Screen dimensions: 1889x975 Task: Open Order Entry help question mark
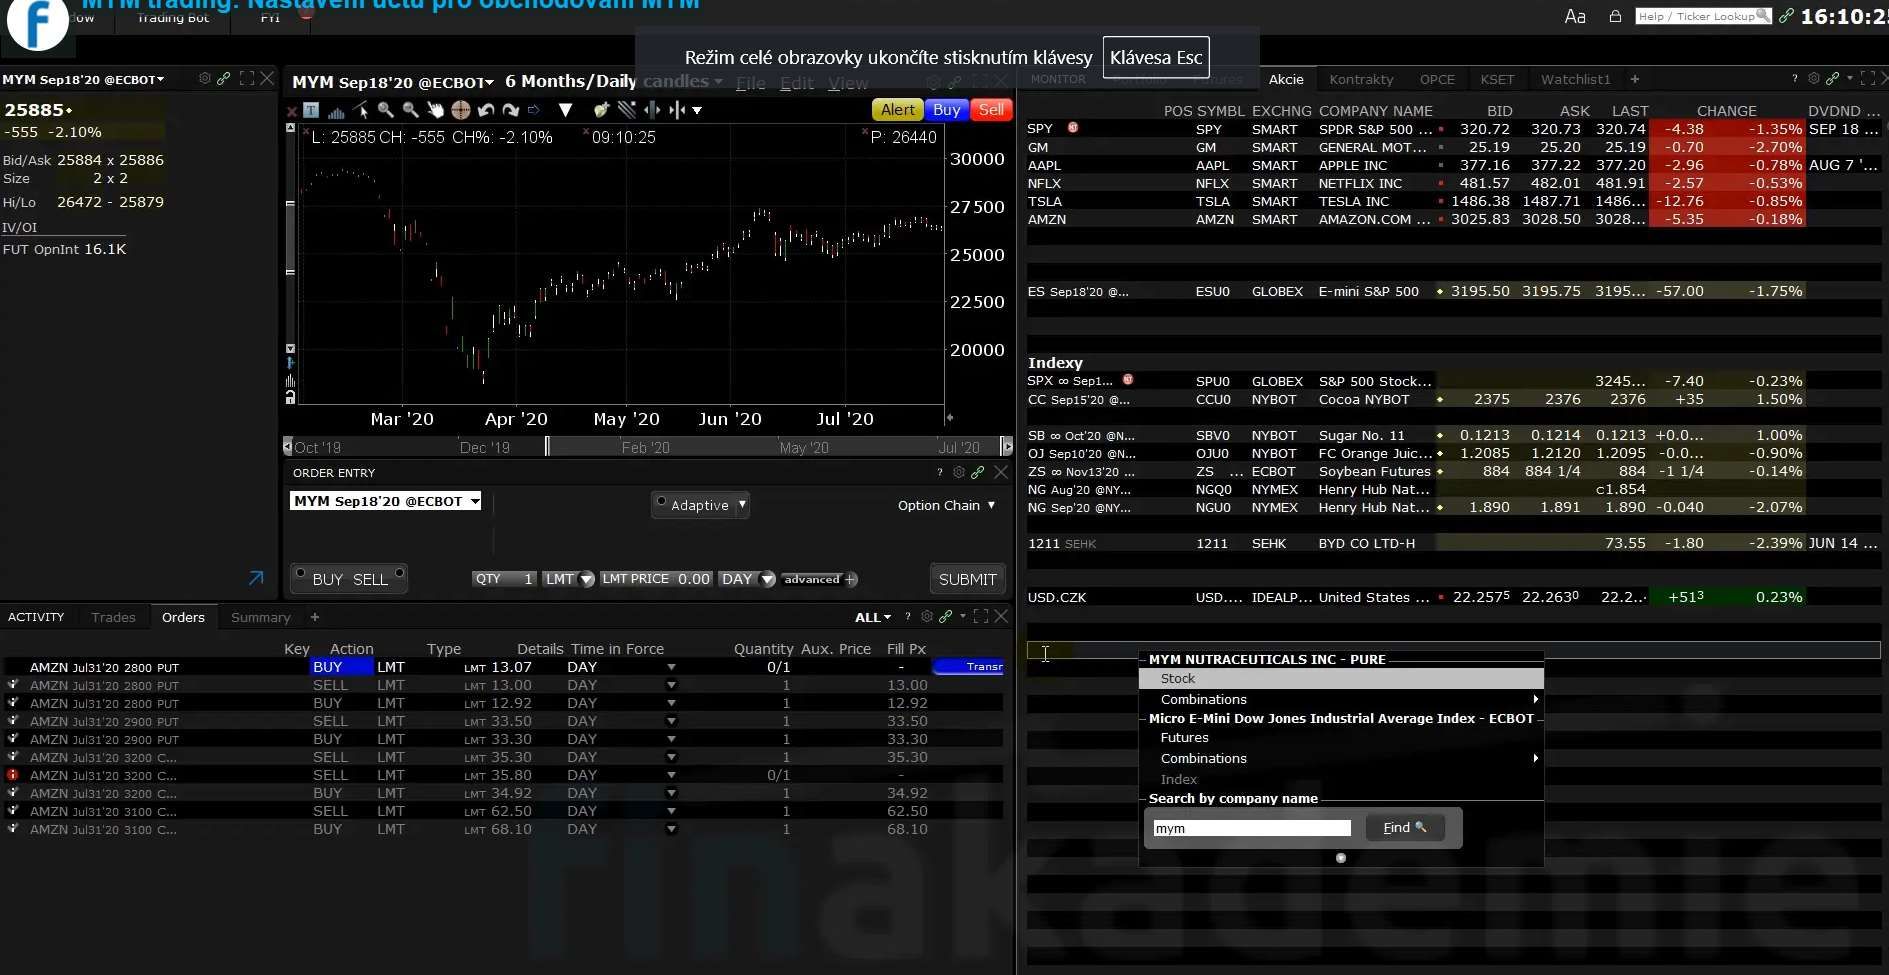[x=940, y=472]
